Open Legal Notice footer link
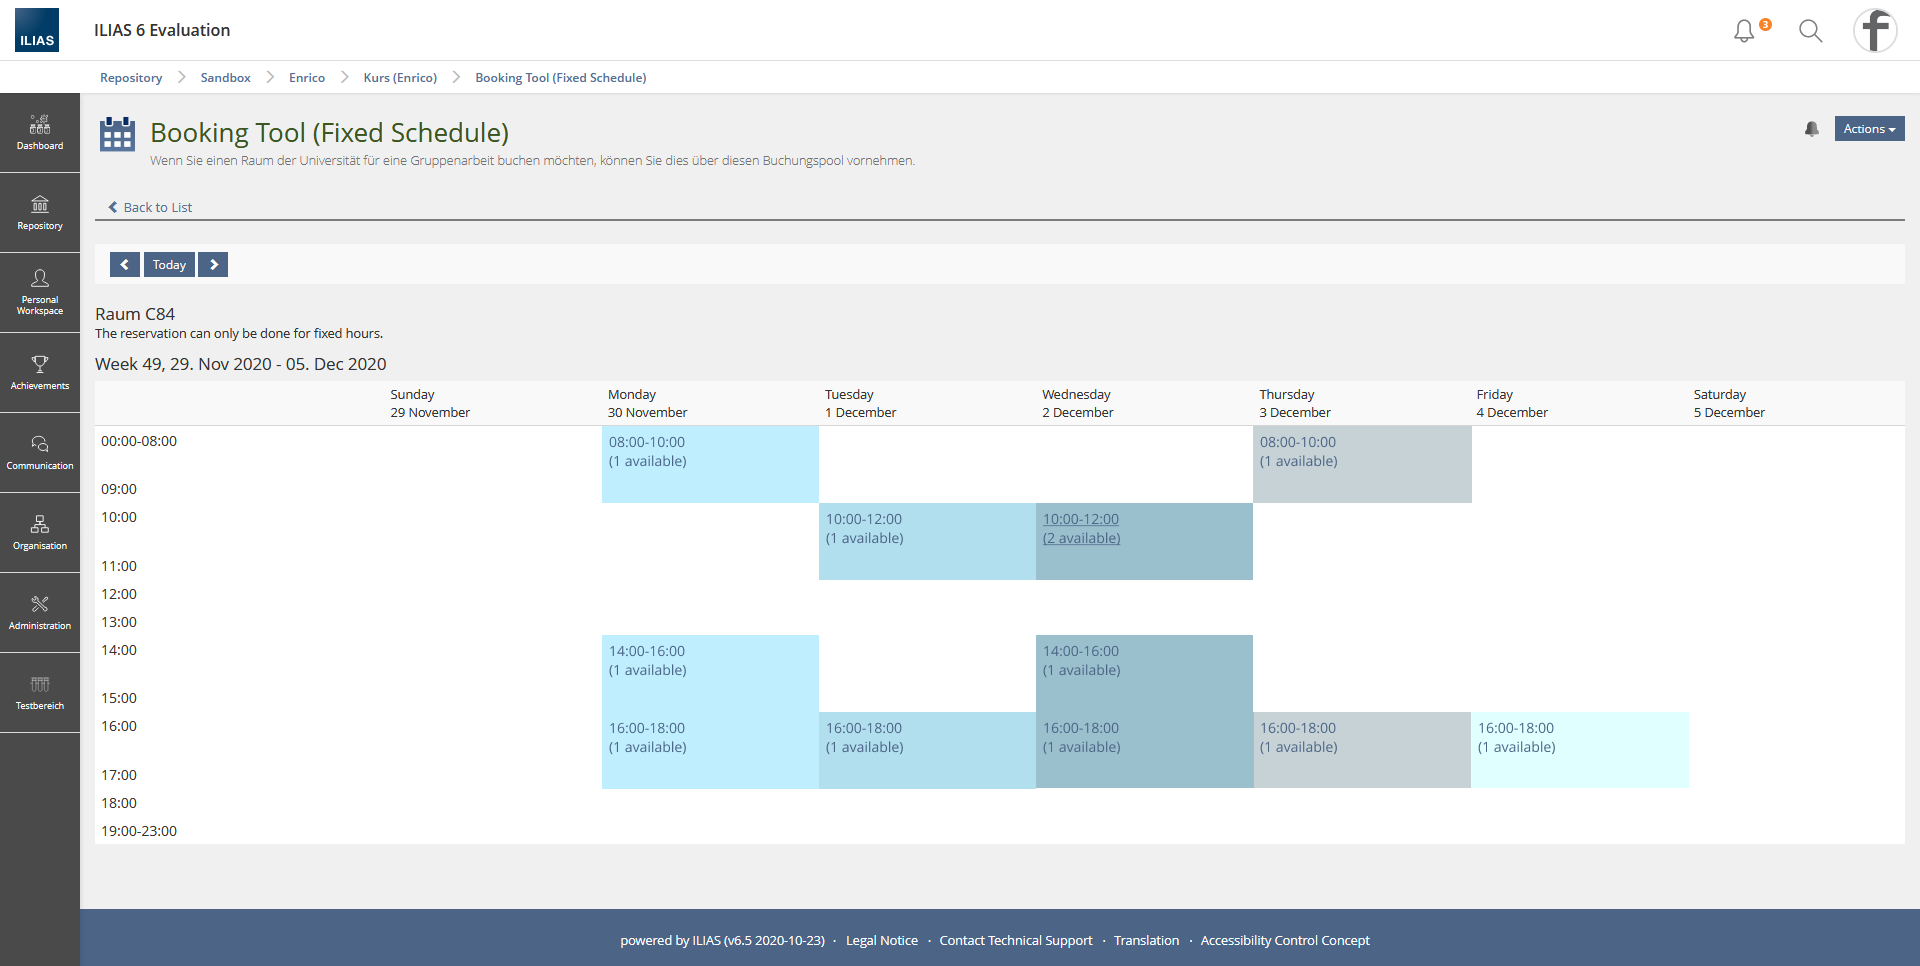 pos(881,940)
